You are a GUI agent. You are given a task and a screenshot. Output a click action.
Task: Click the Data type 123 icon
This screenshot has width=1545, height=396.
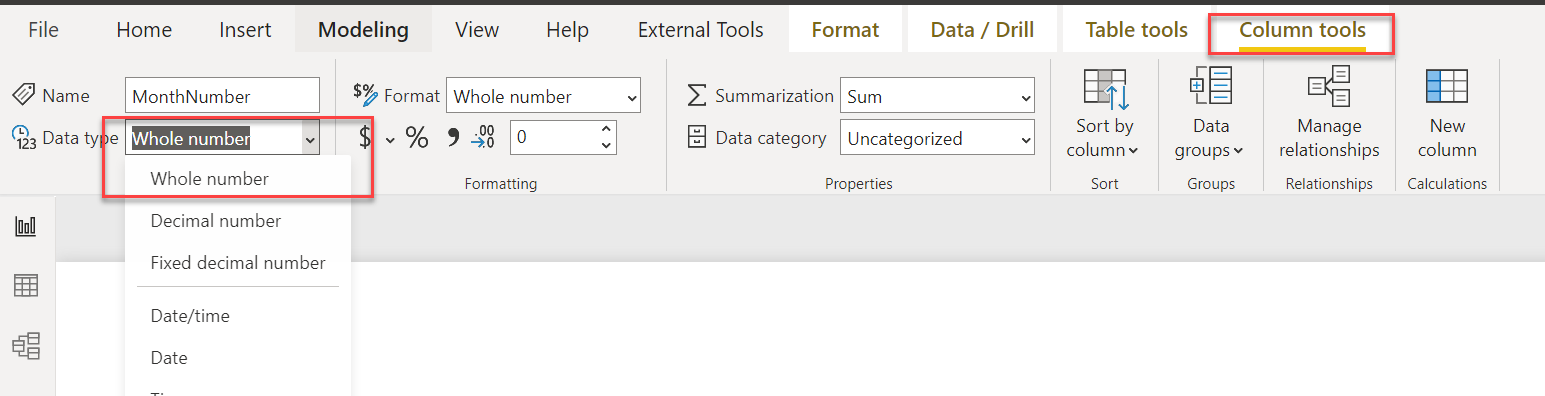coord(24,138)
